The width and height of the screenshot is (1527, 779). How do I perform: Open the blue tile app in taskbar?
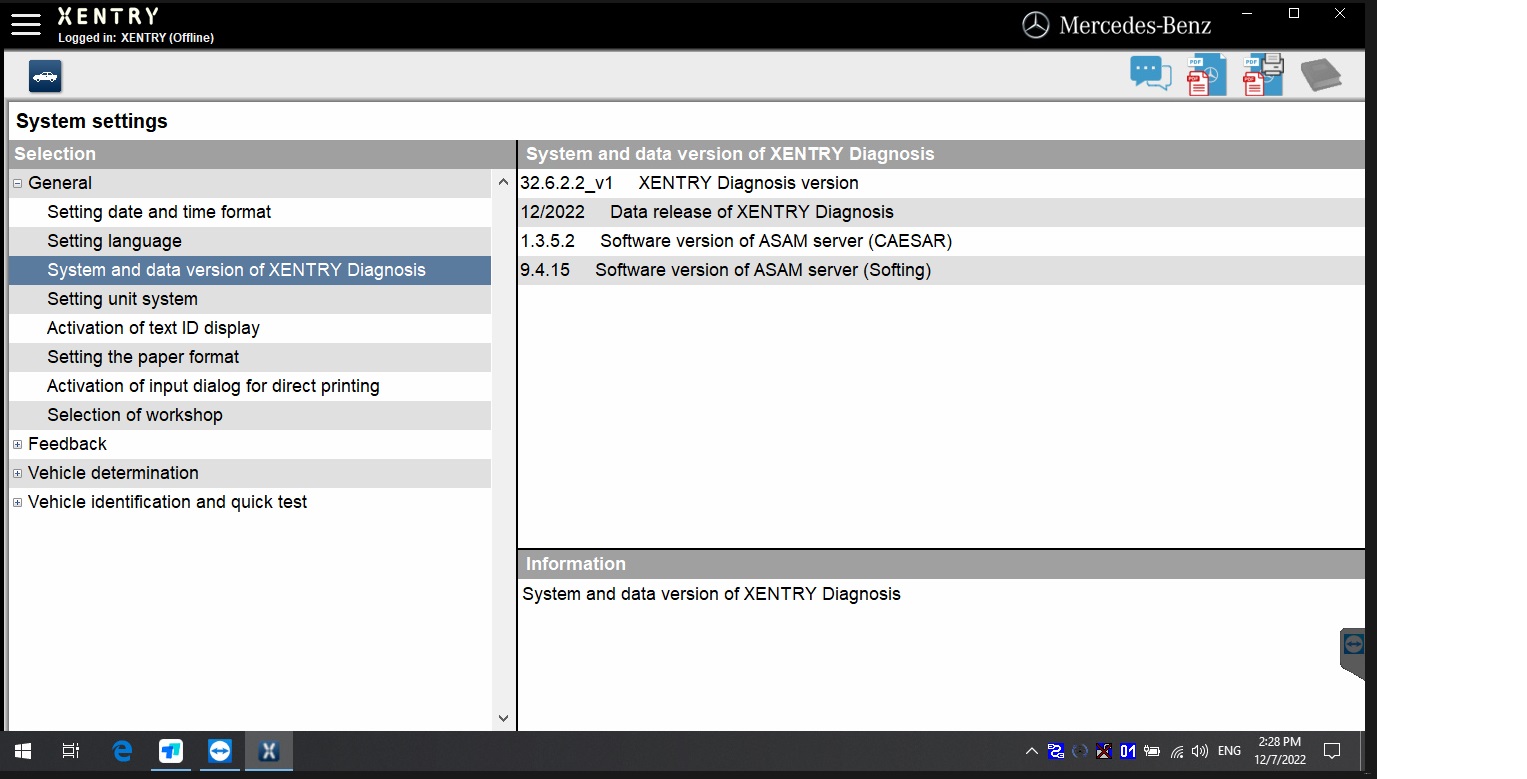tap(171, 751)
